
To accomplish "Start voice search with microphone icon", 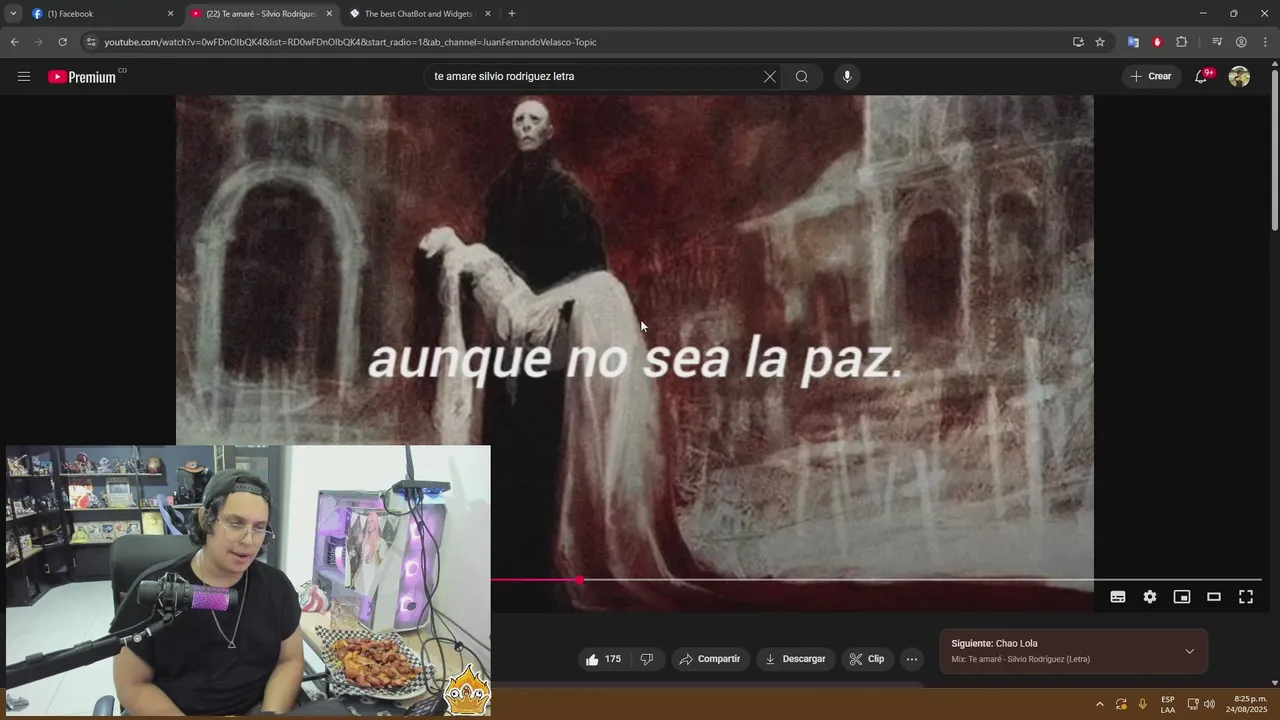I will point(847,76).
